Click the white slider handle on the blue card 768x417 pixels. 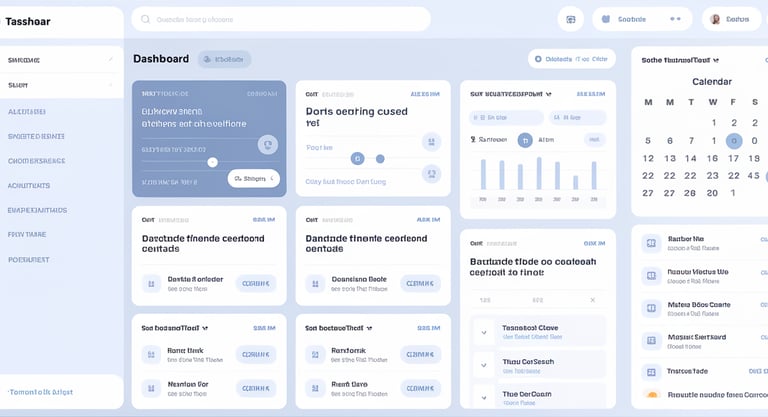[212, 162]
